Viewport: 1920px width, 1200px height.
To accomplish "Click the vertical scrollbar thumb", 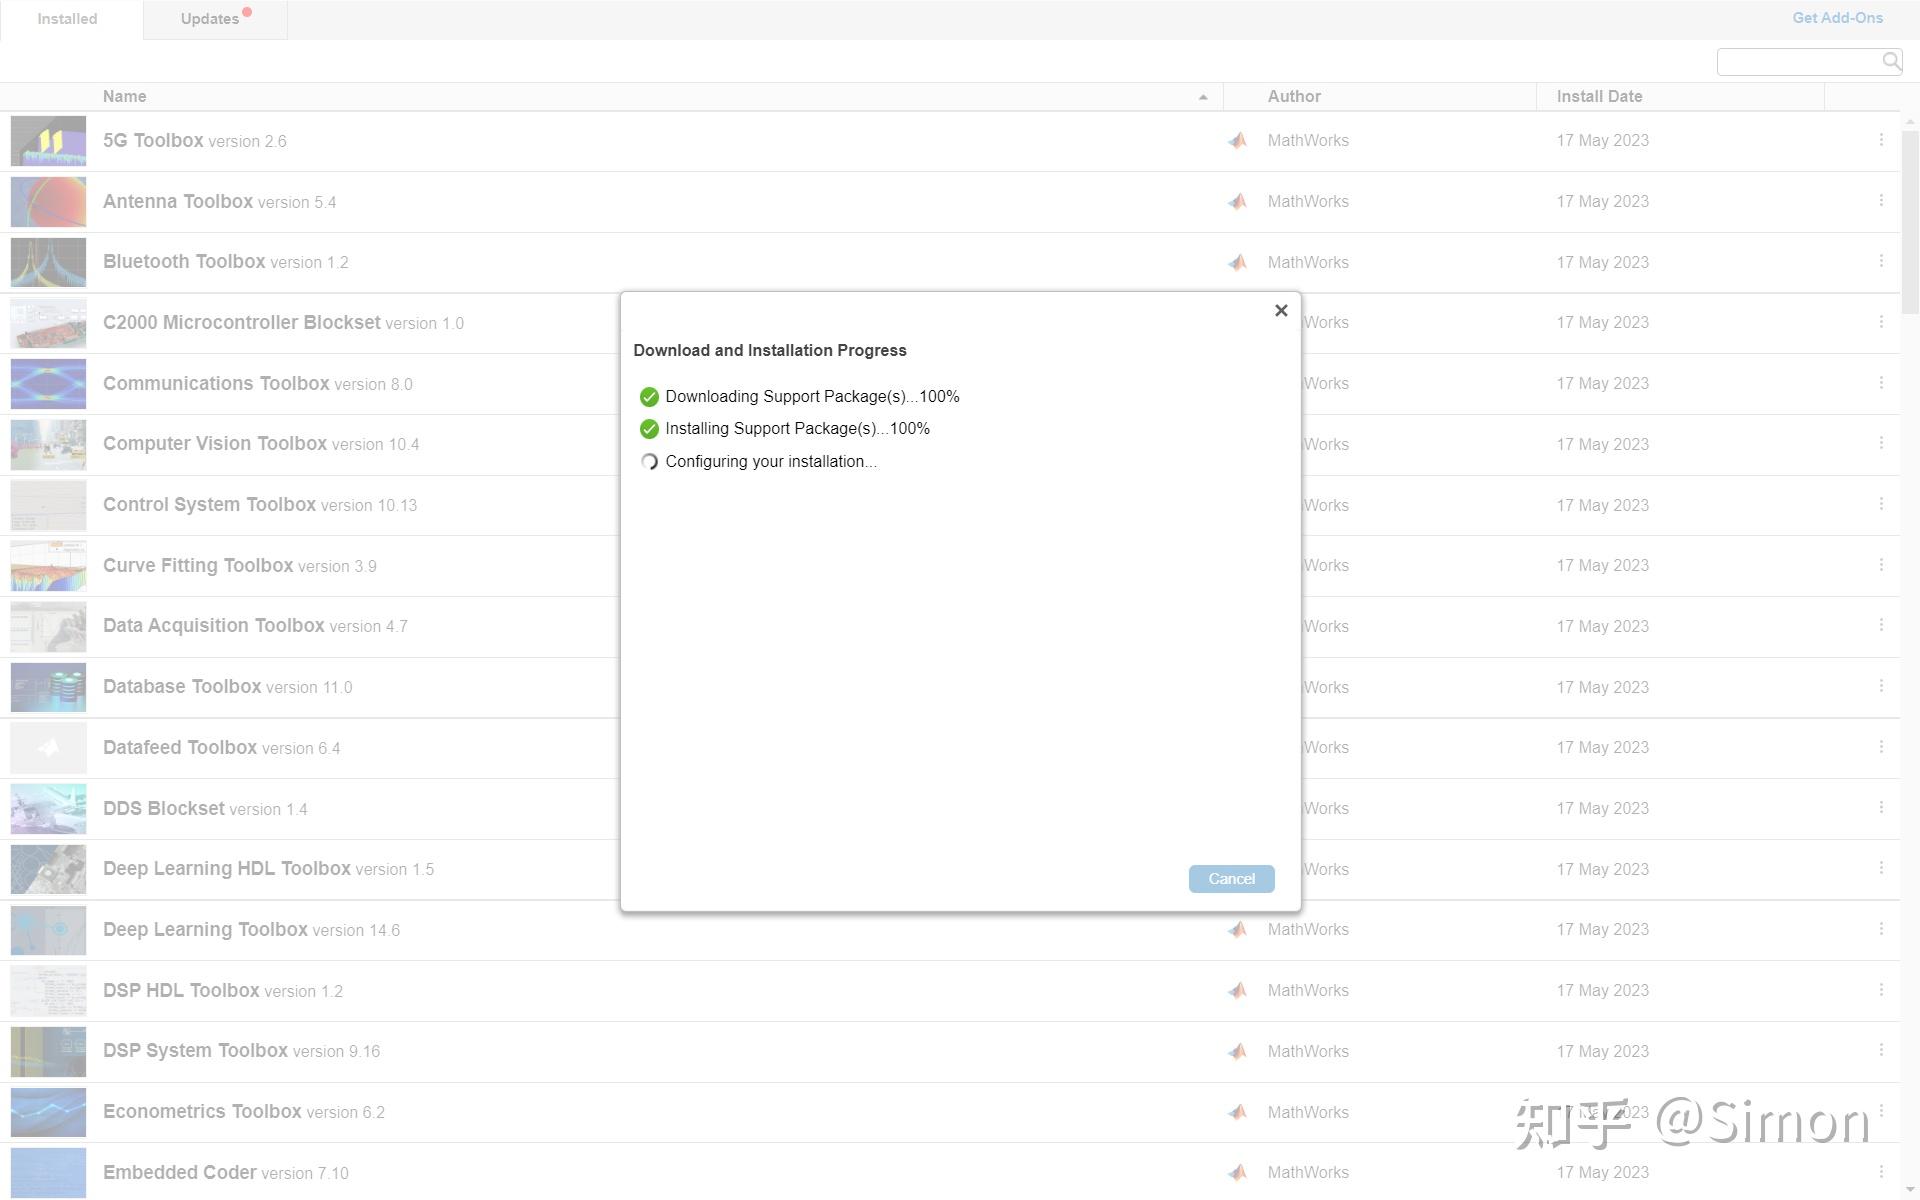I will point(1910,220).
